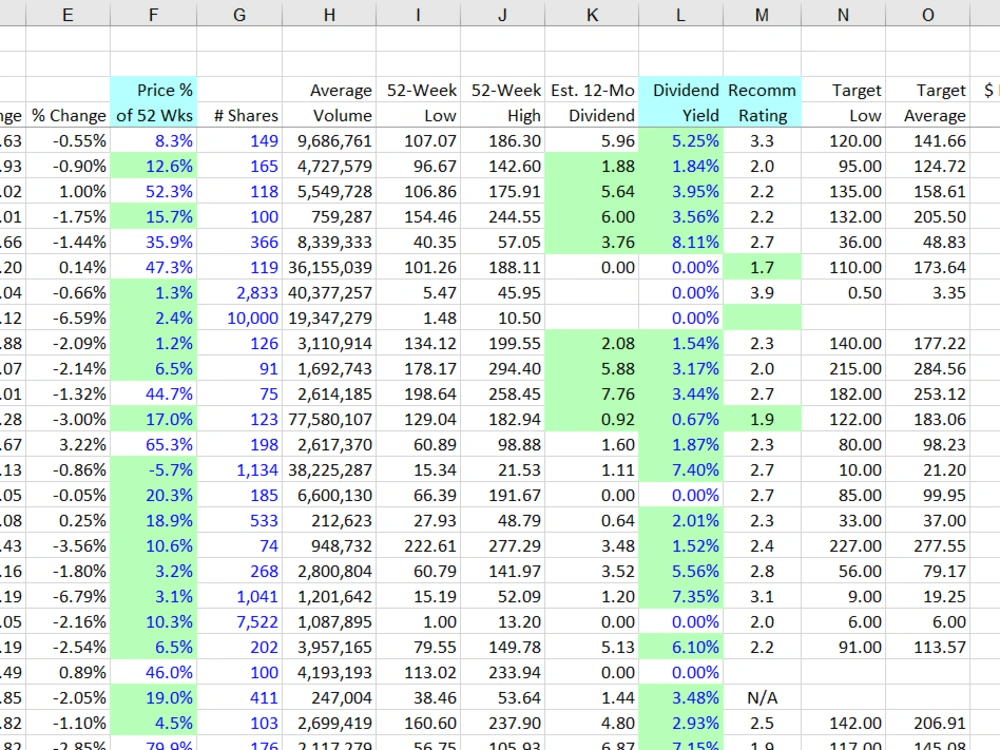This screenshot has height=750, width=1000.
Task: Click the 'Recomm' header cell
Action: 762,90
